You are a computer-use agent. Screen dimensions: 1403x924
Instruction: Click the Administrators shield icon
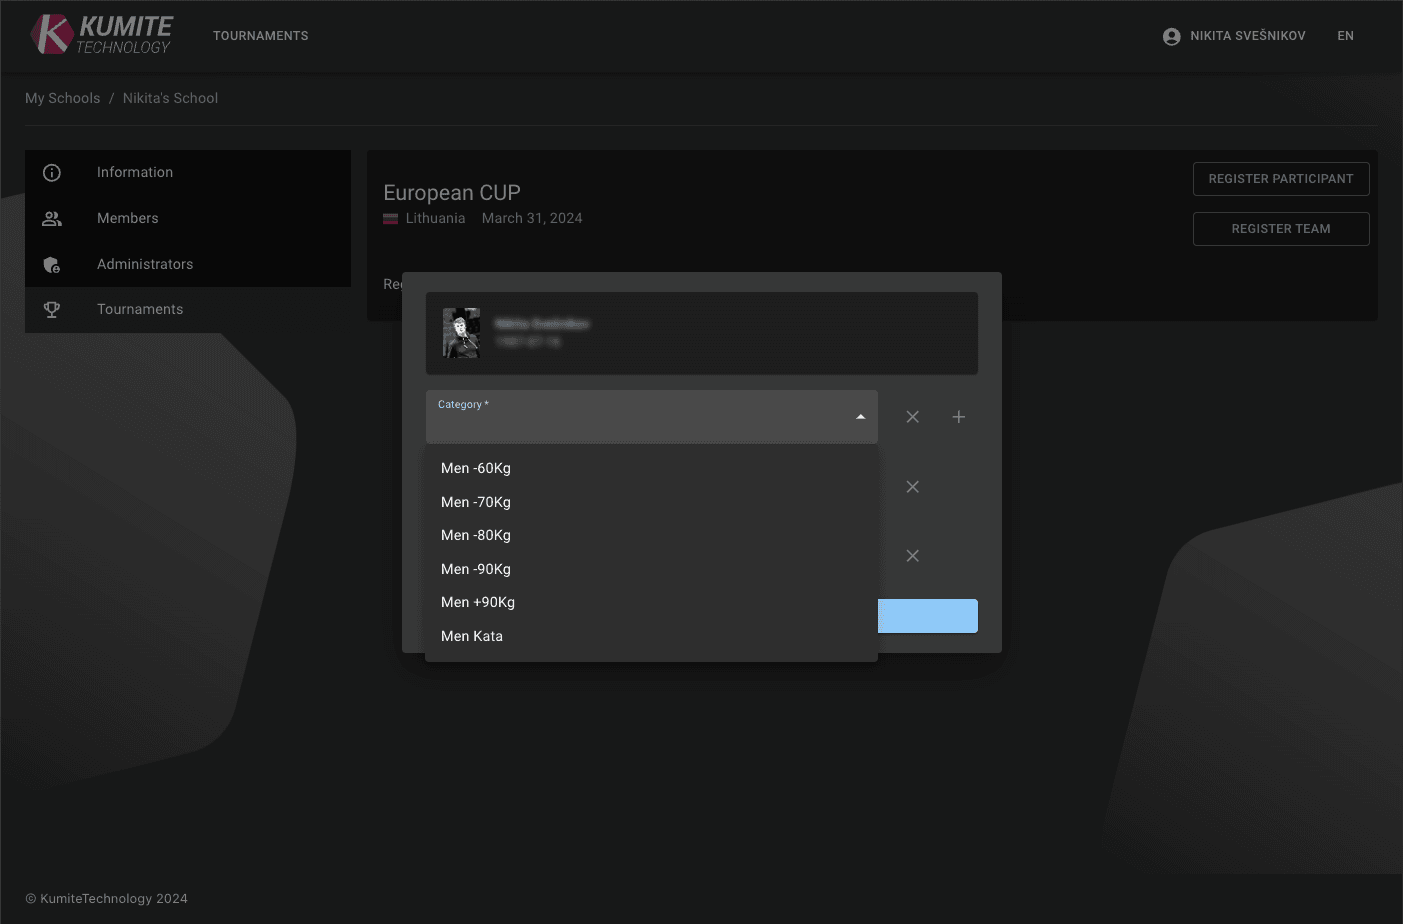point(52,264)
